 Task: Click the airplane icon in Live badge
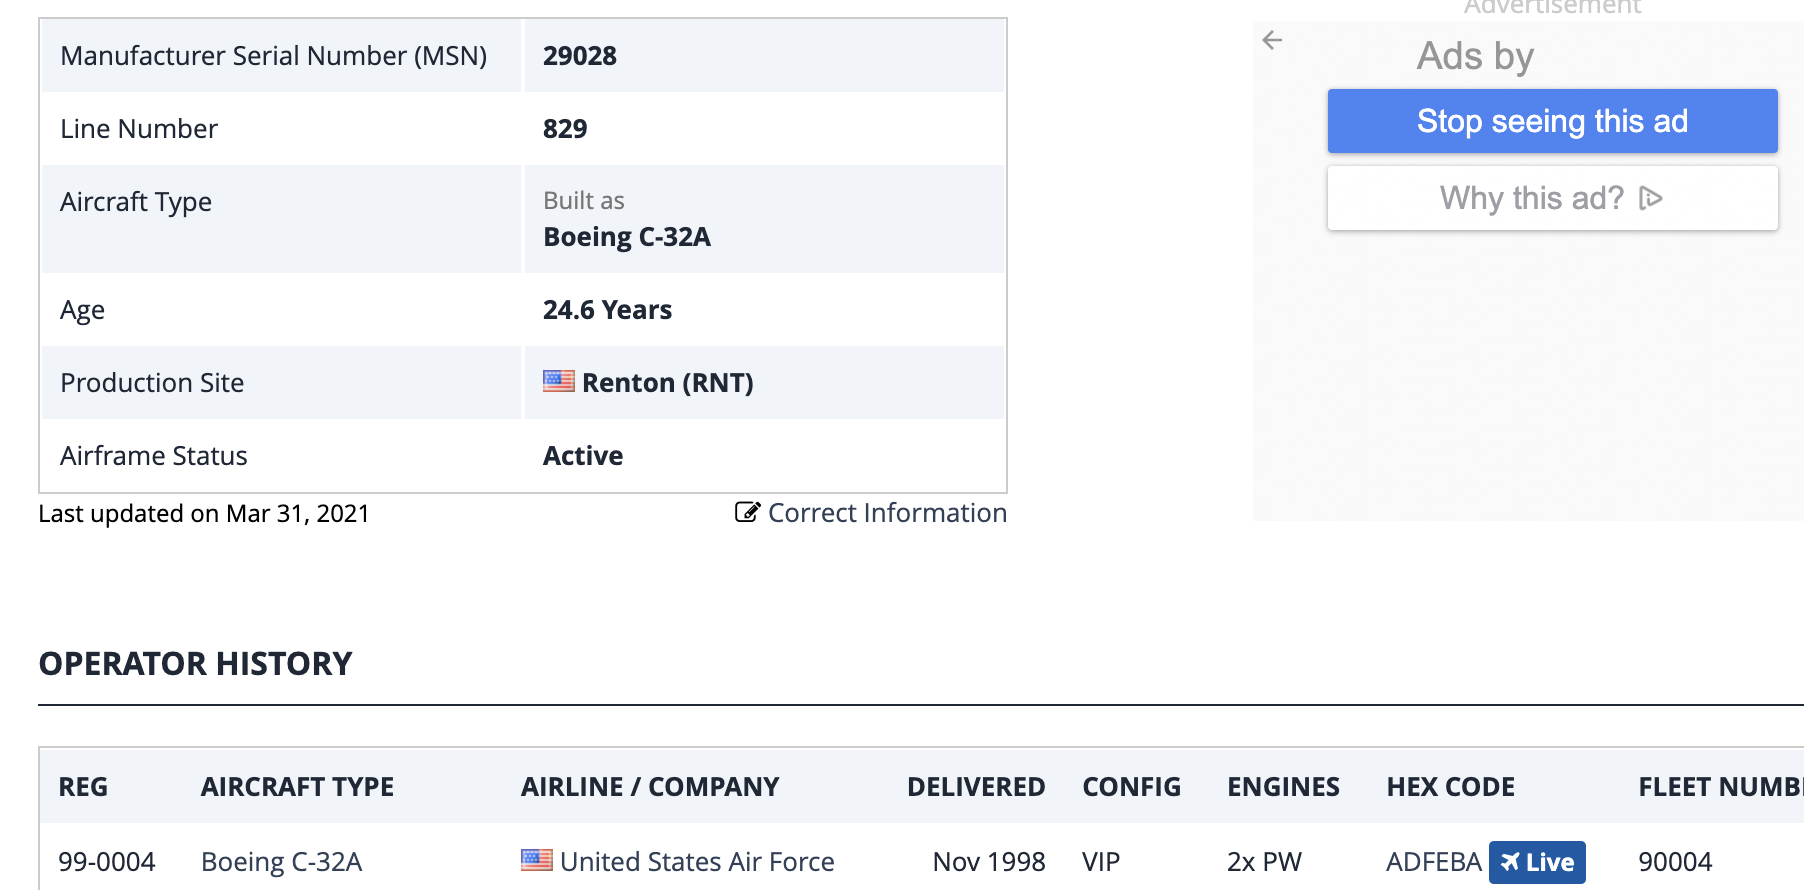click(1510, 862)
